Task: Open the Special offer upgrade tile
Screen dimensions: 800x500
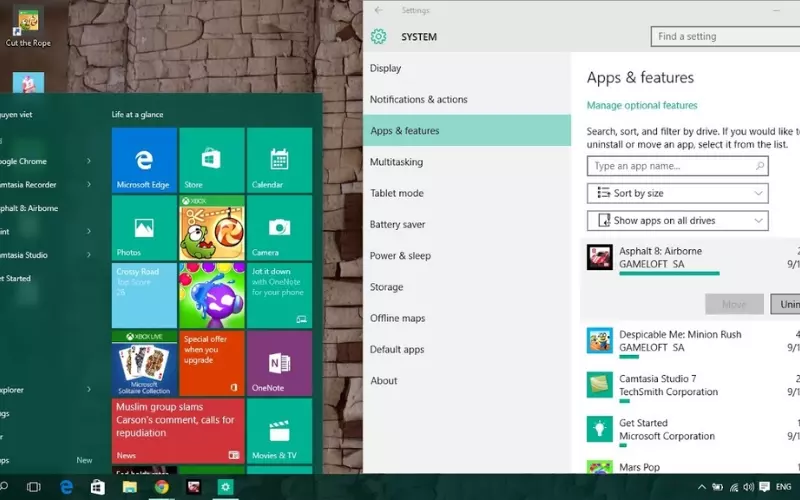Action: pyautogui.click(x=212, y=363)
